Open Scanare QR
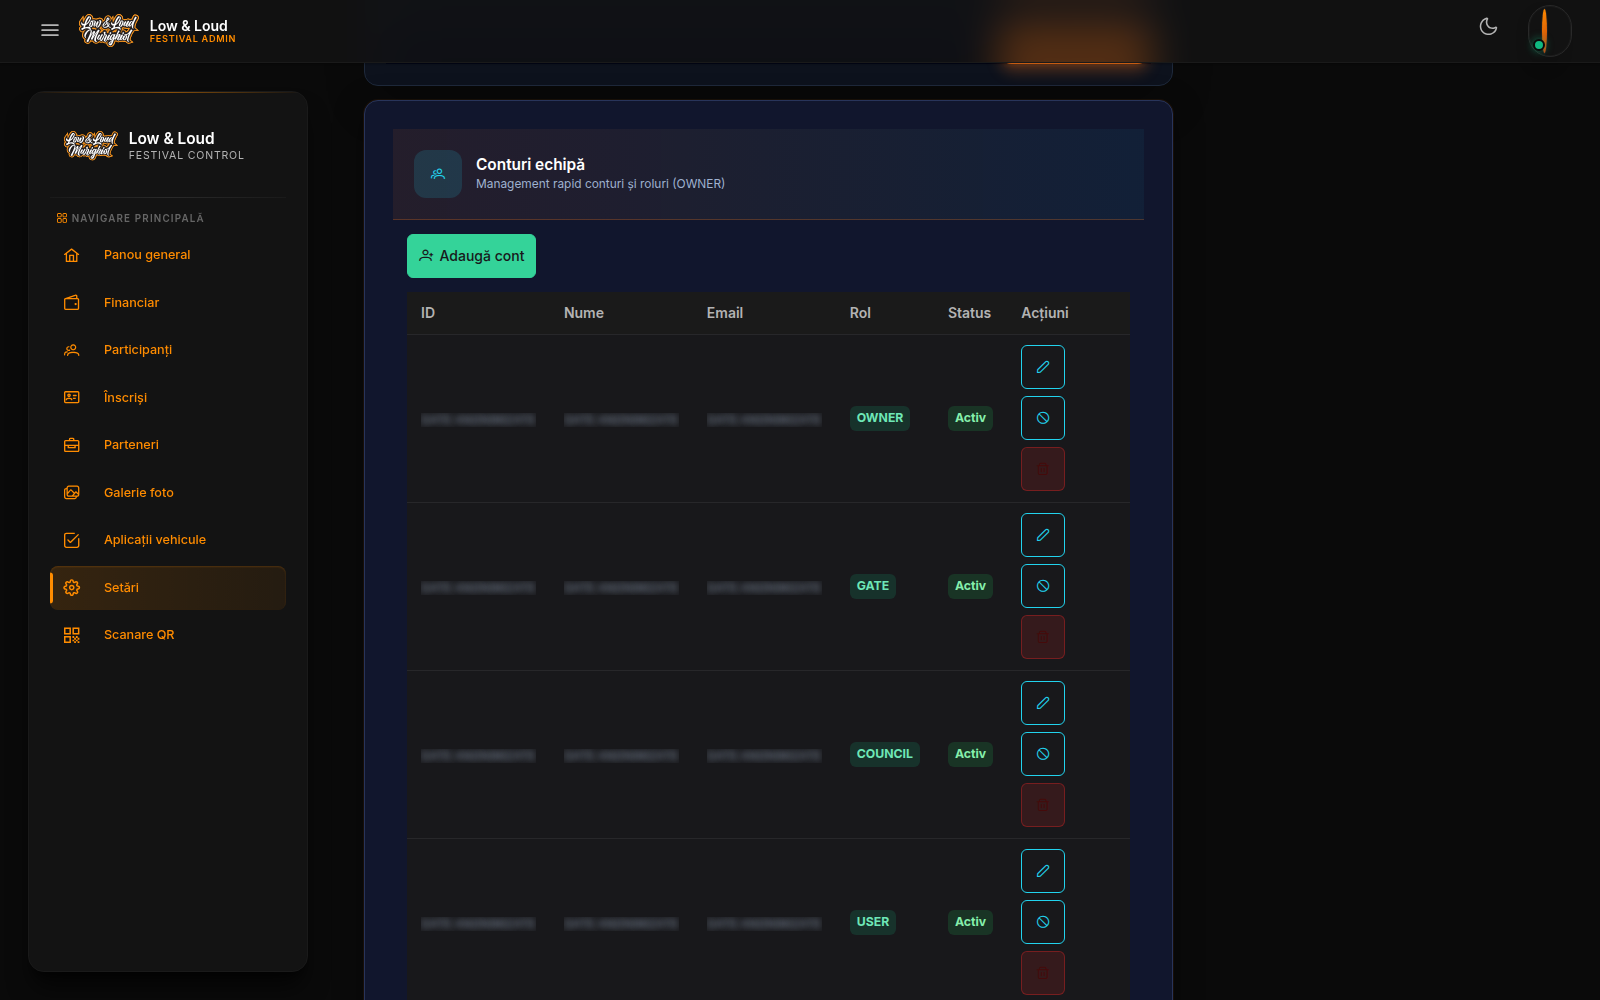This screenshot has height=1000, width=1600. pyautogui.click(x=168, y=635)
